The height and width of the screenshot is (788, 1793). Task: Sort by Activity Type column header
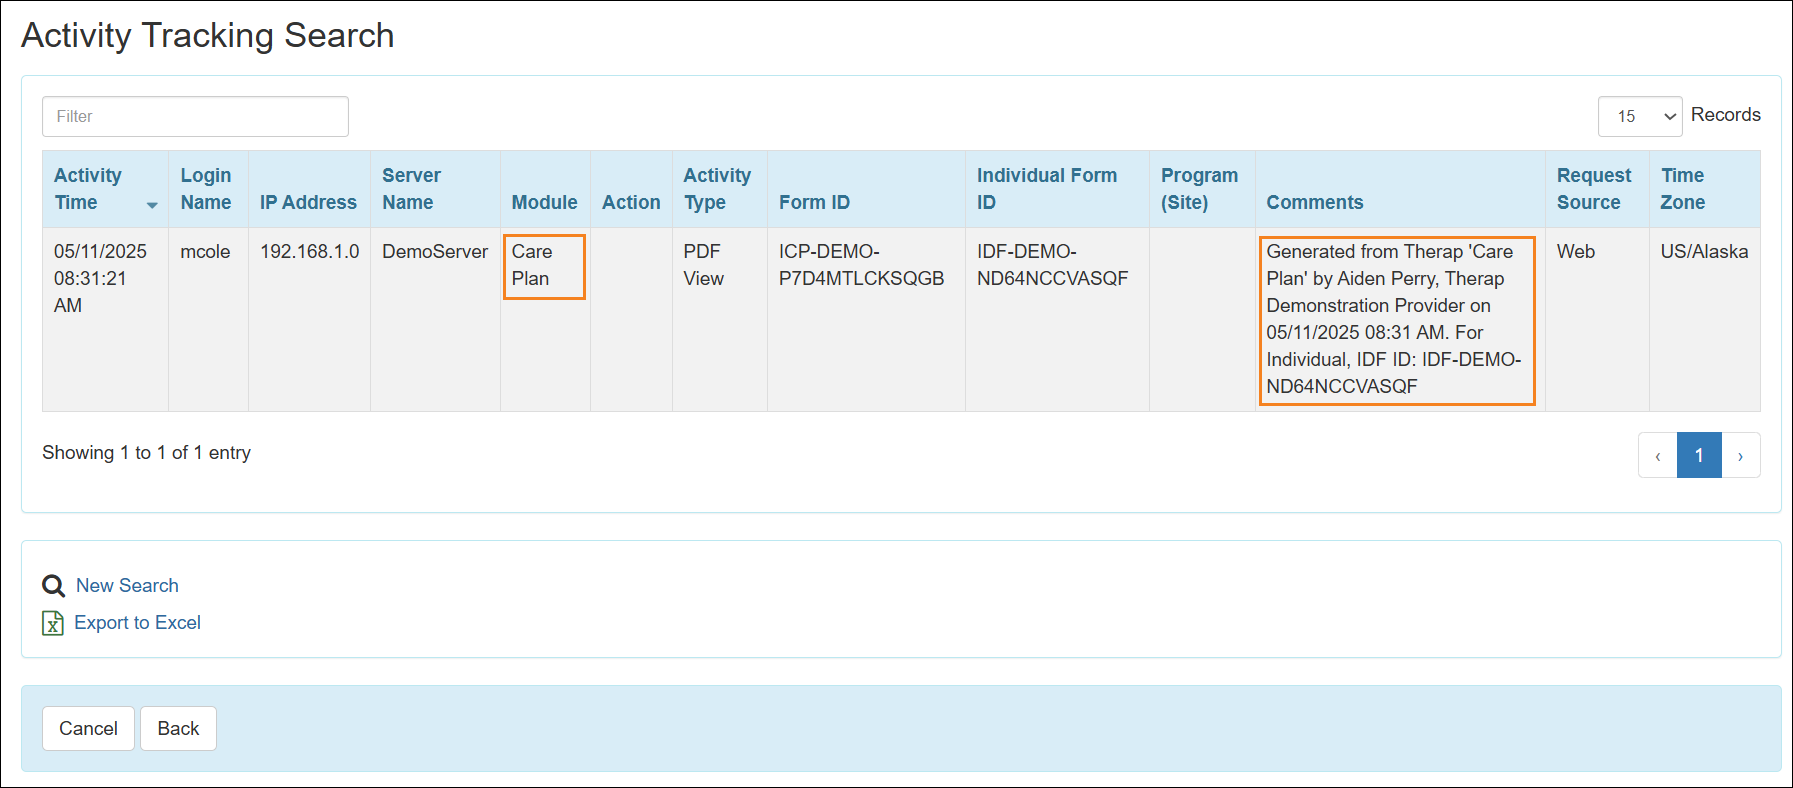point(719,189)
